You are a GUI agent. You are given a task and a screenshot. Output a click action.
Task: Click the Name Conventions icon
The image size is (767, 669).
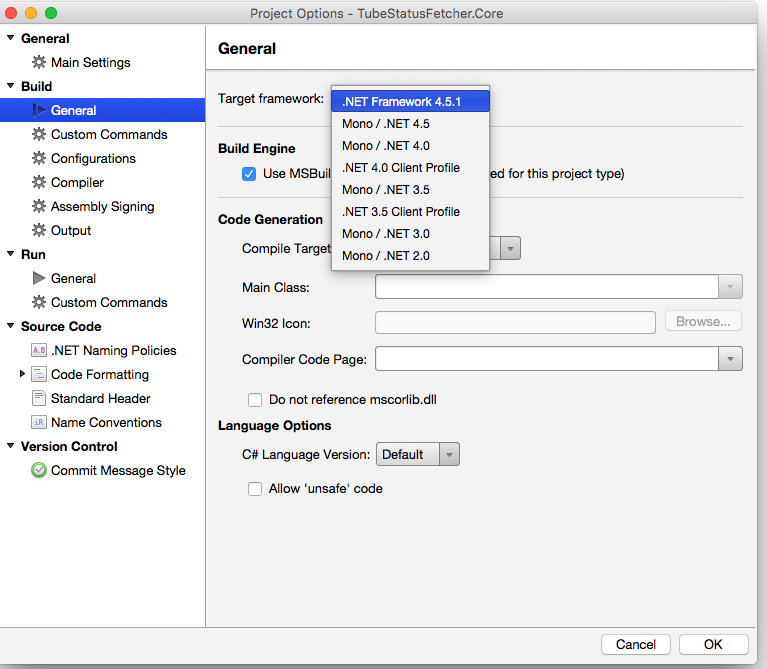[39, 422]
